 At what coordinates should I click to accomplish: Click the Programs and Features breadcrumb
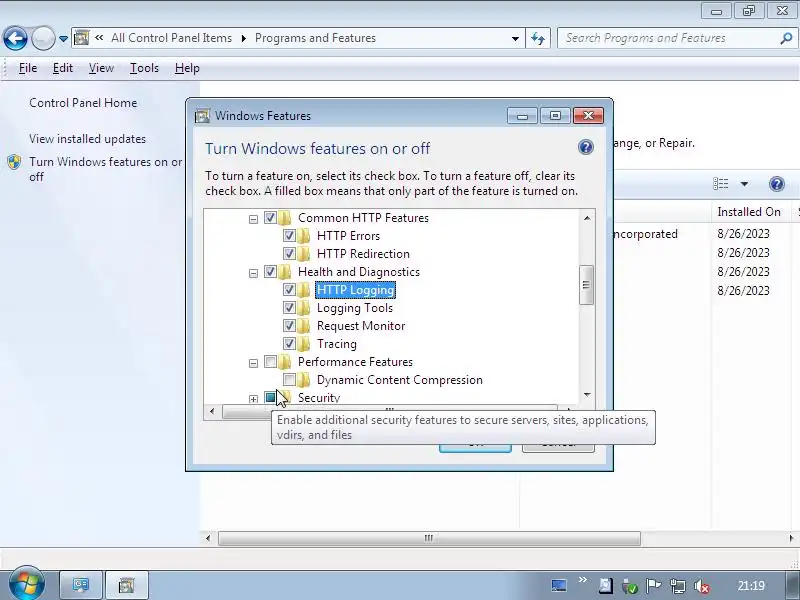point(315,38)
